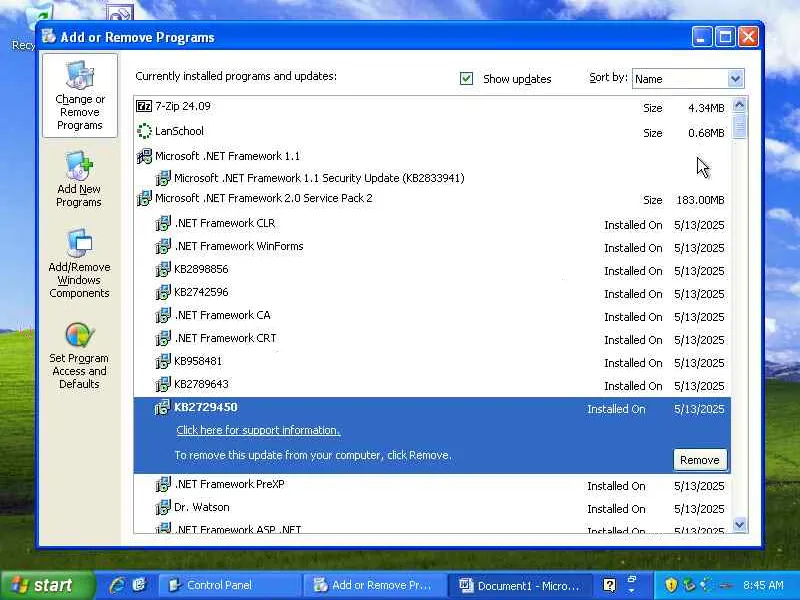Click icon of selected KB2729450 update
Screen dimensions: 800x600
pyautogui.click(x=162, y=408)
